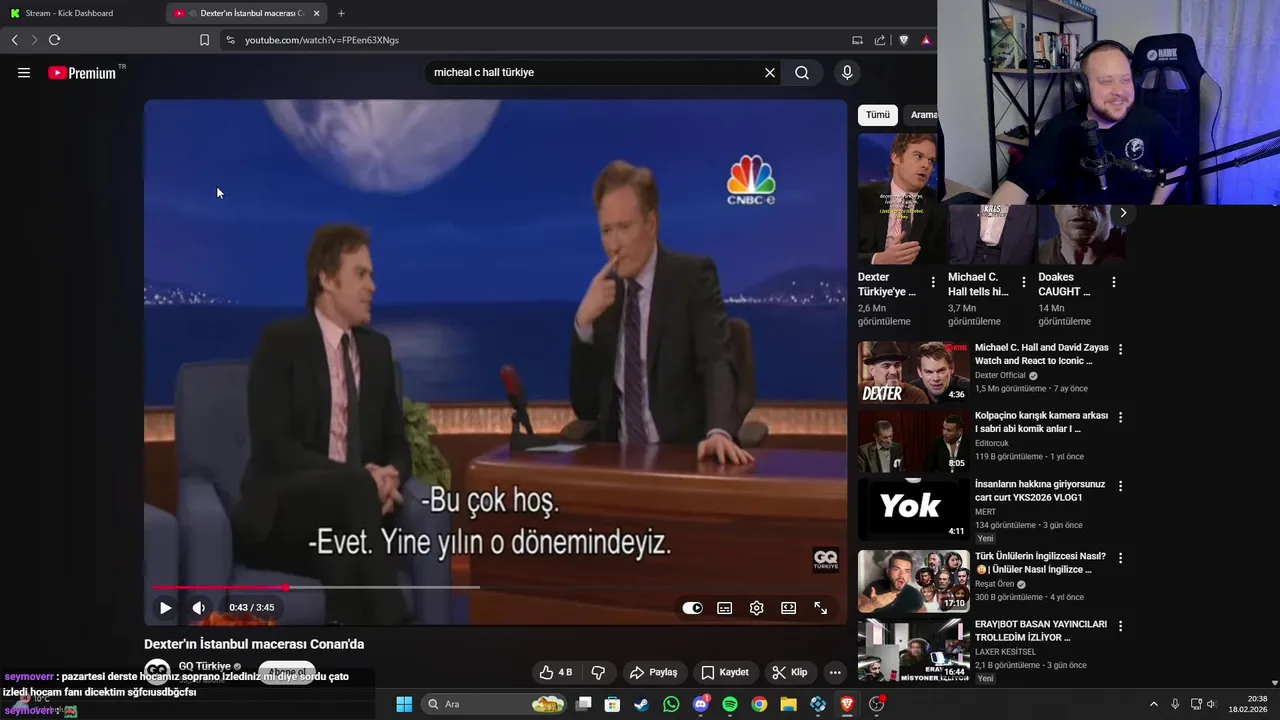
Task: Install or cast via address bar screen icon
Action: point(857,40)
